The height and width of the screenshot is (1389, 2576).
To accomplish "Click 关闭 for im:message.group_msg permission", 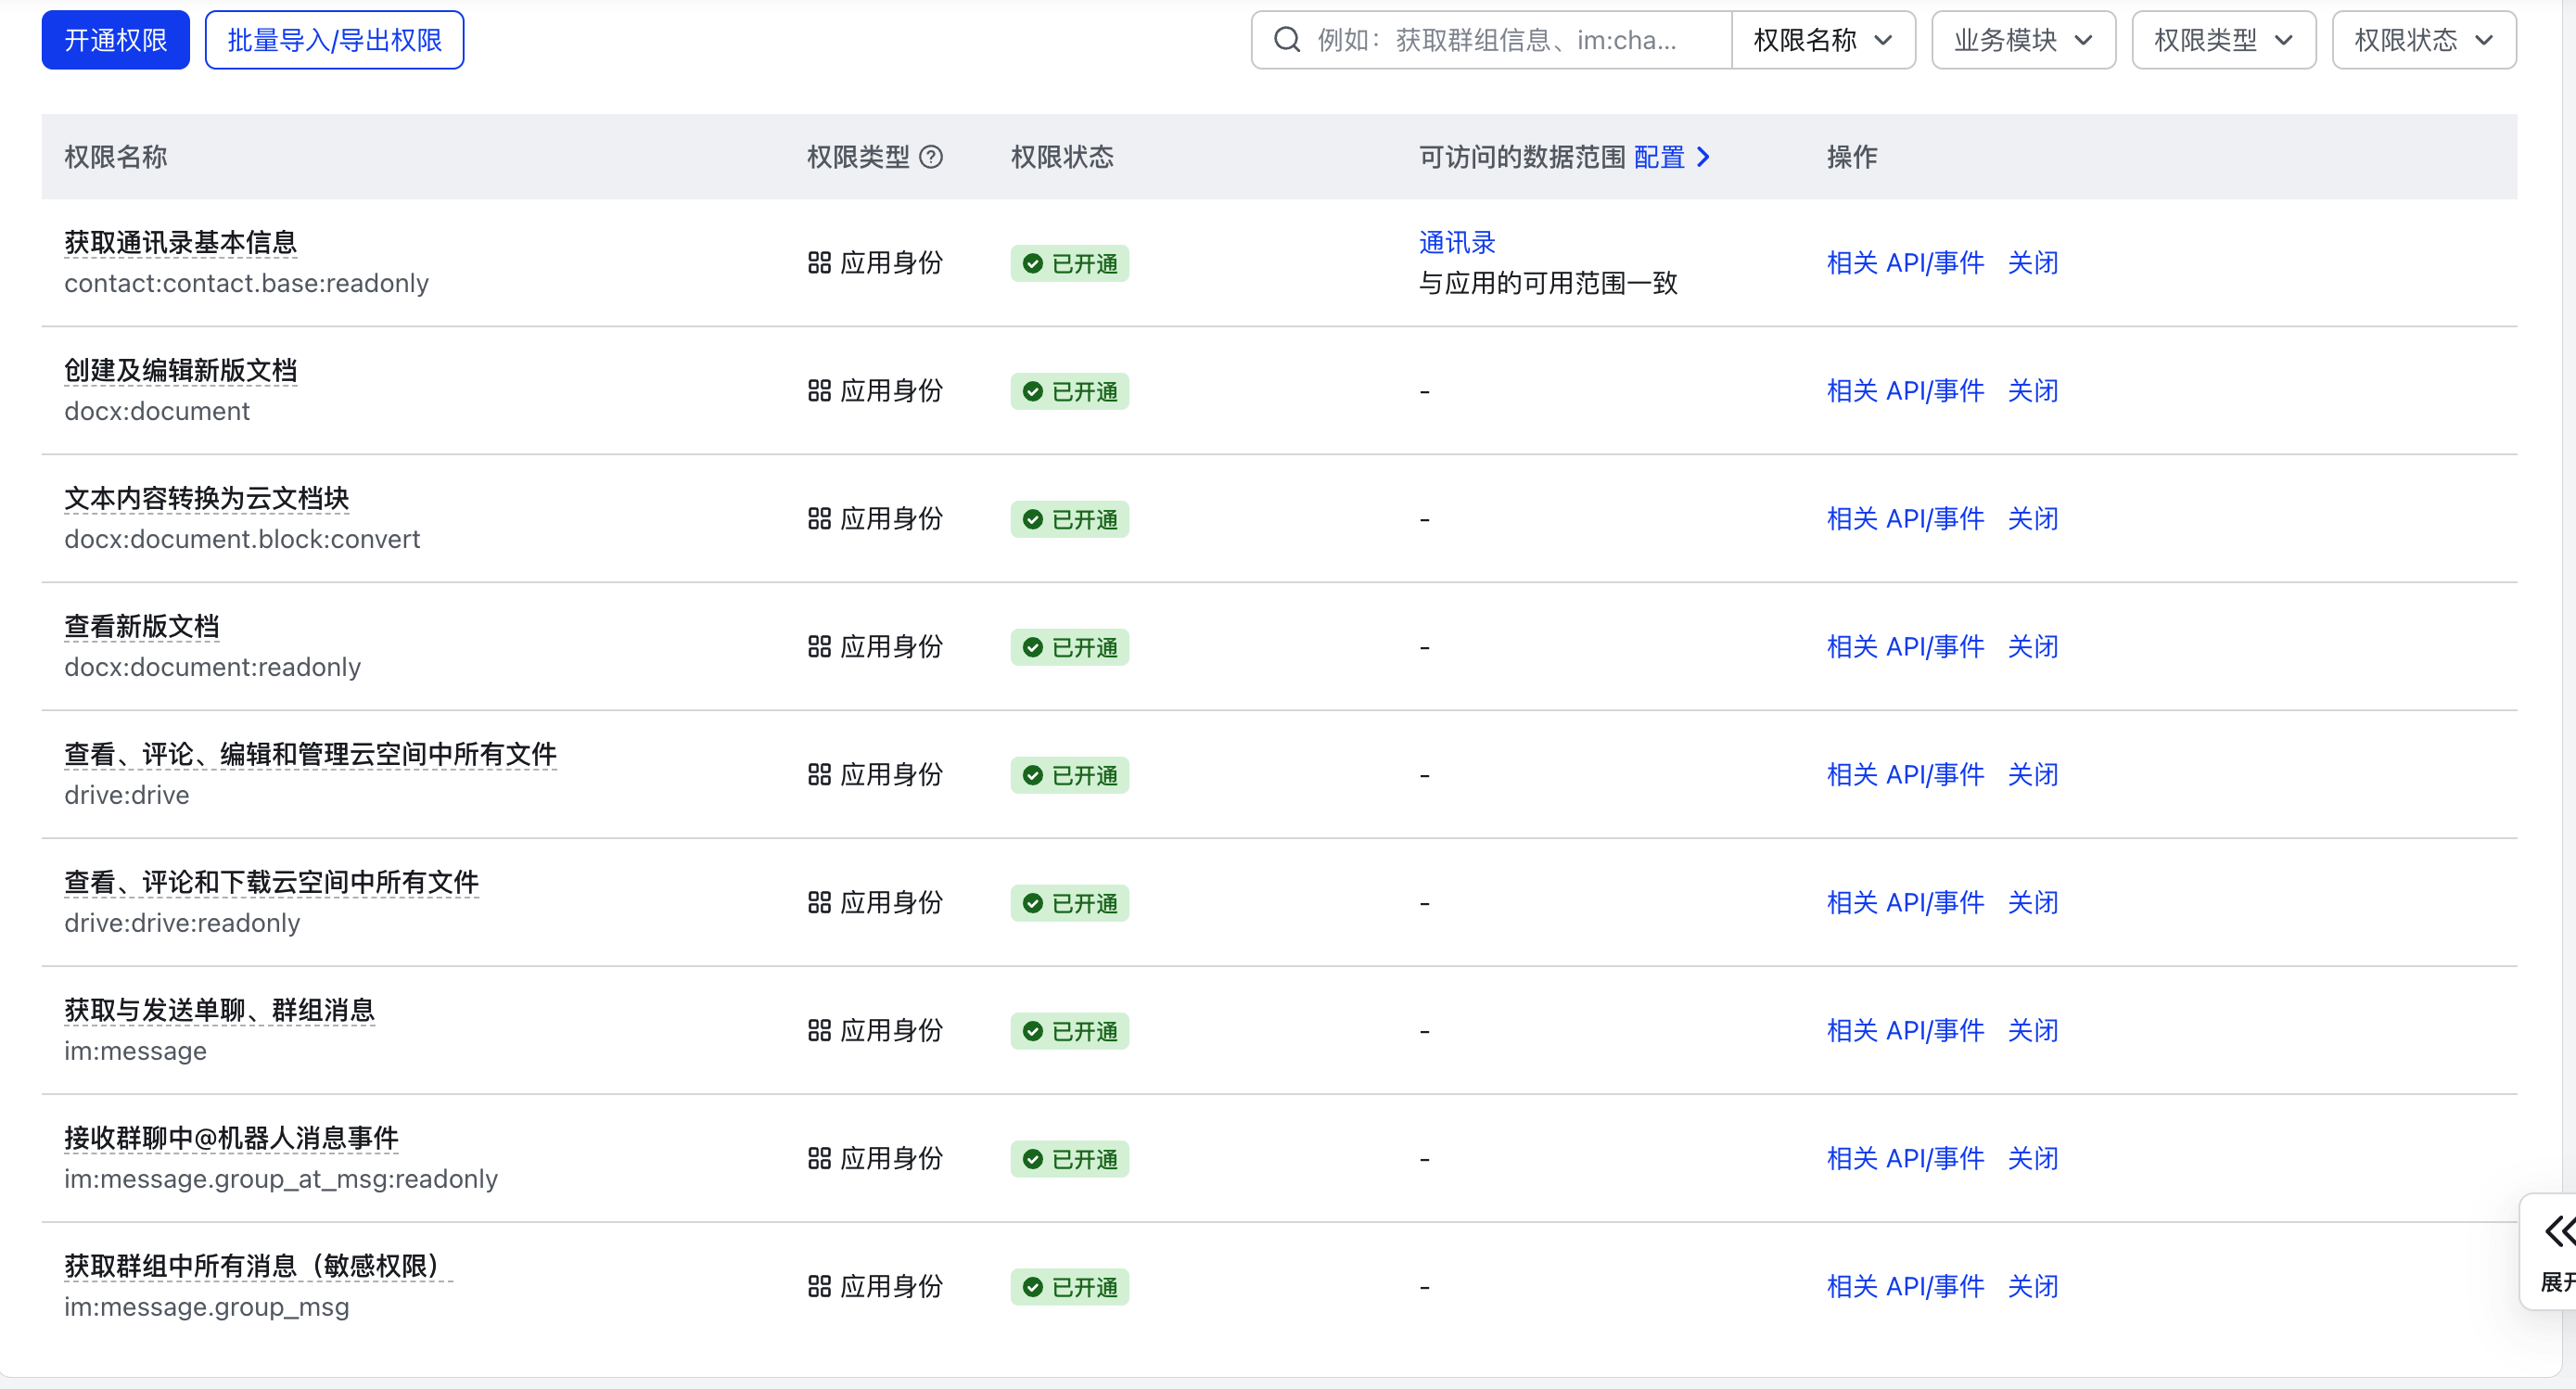I will (2032, 1286).
